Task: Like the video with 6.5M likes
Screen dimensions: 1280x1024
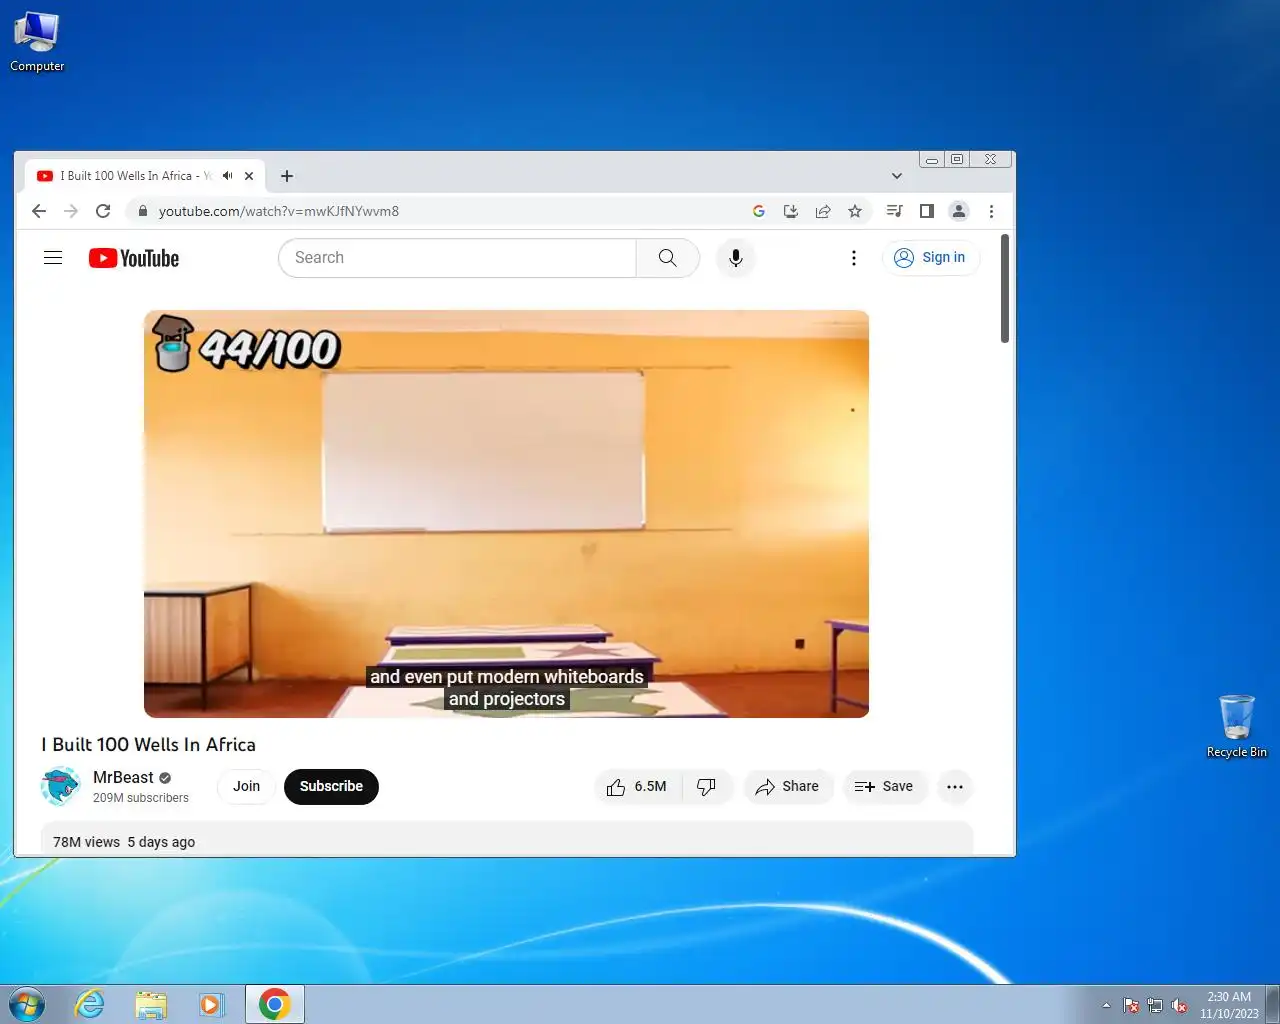Action: pyautogui.click(x=637, y=787)
